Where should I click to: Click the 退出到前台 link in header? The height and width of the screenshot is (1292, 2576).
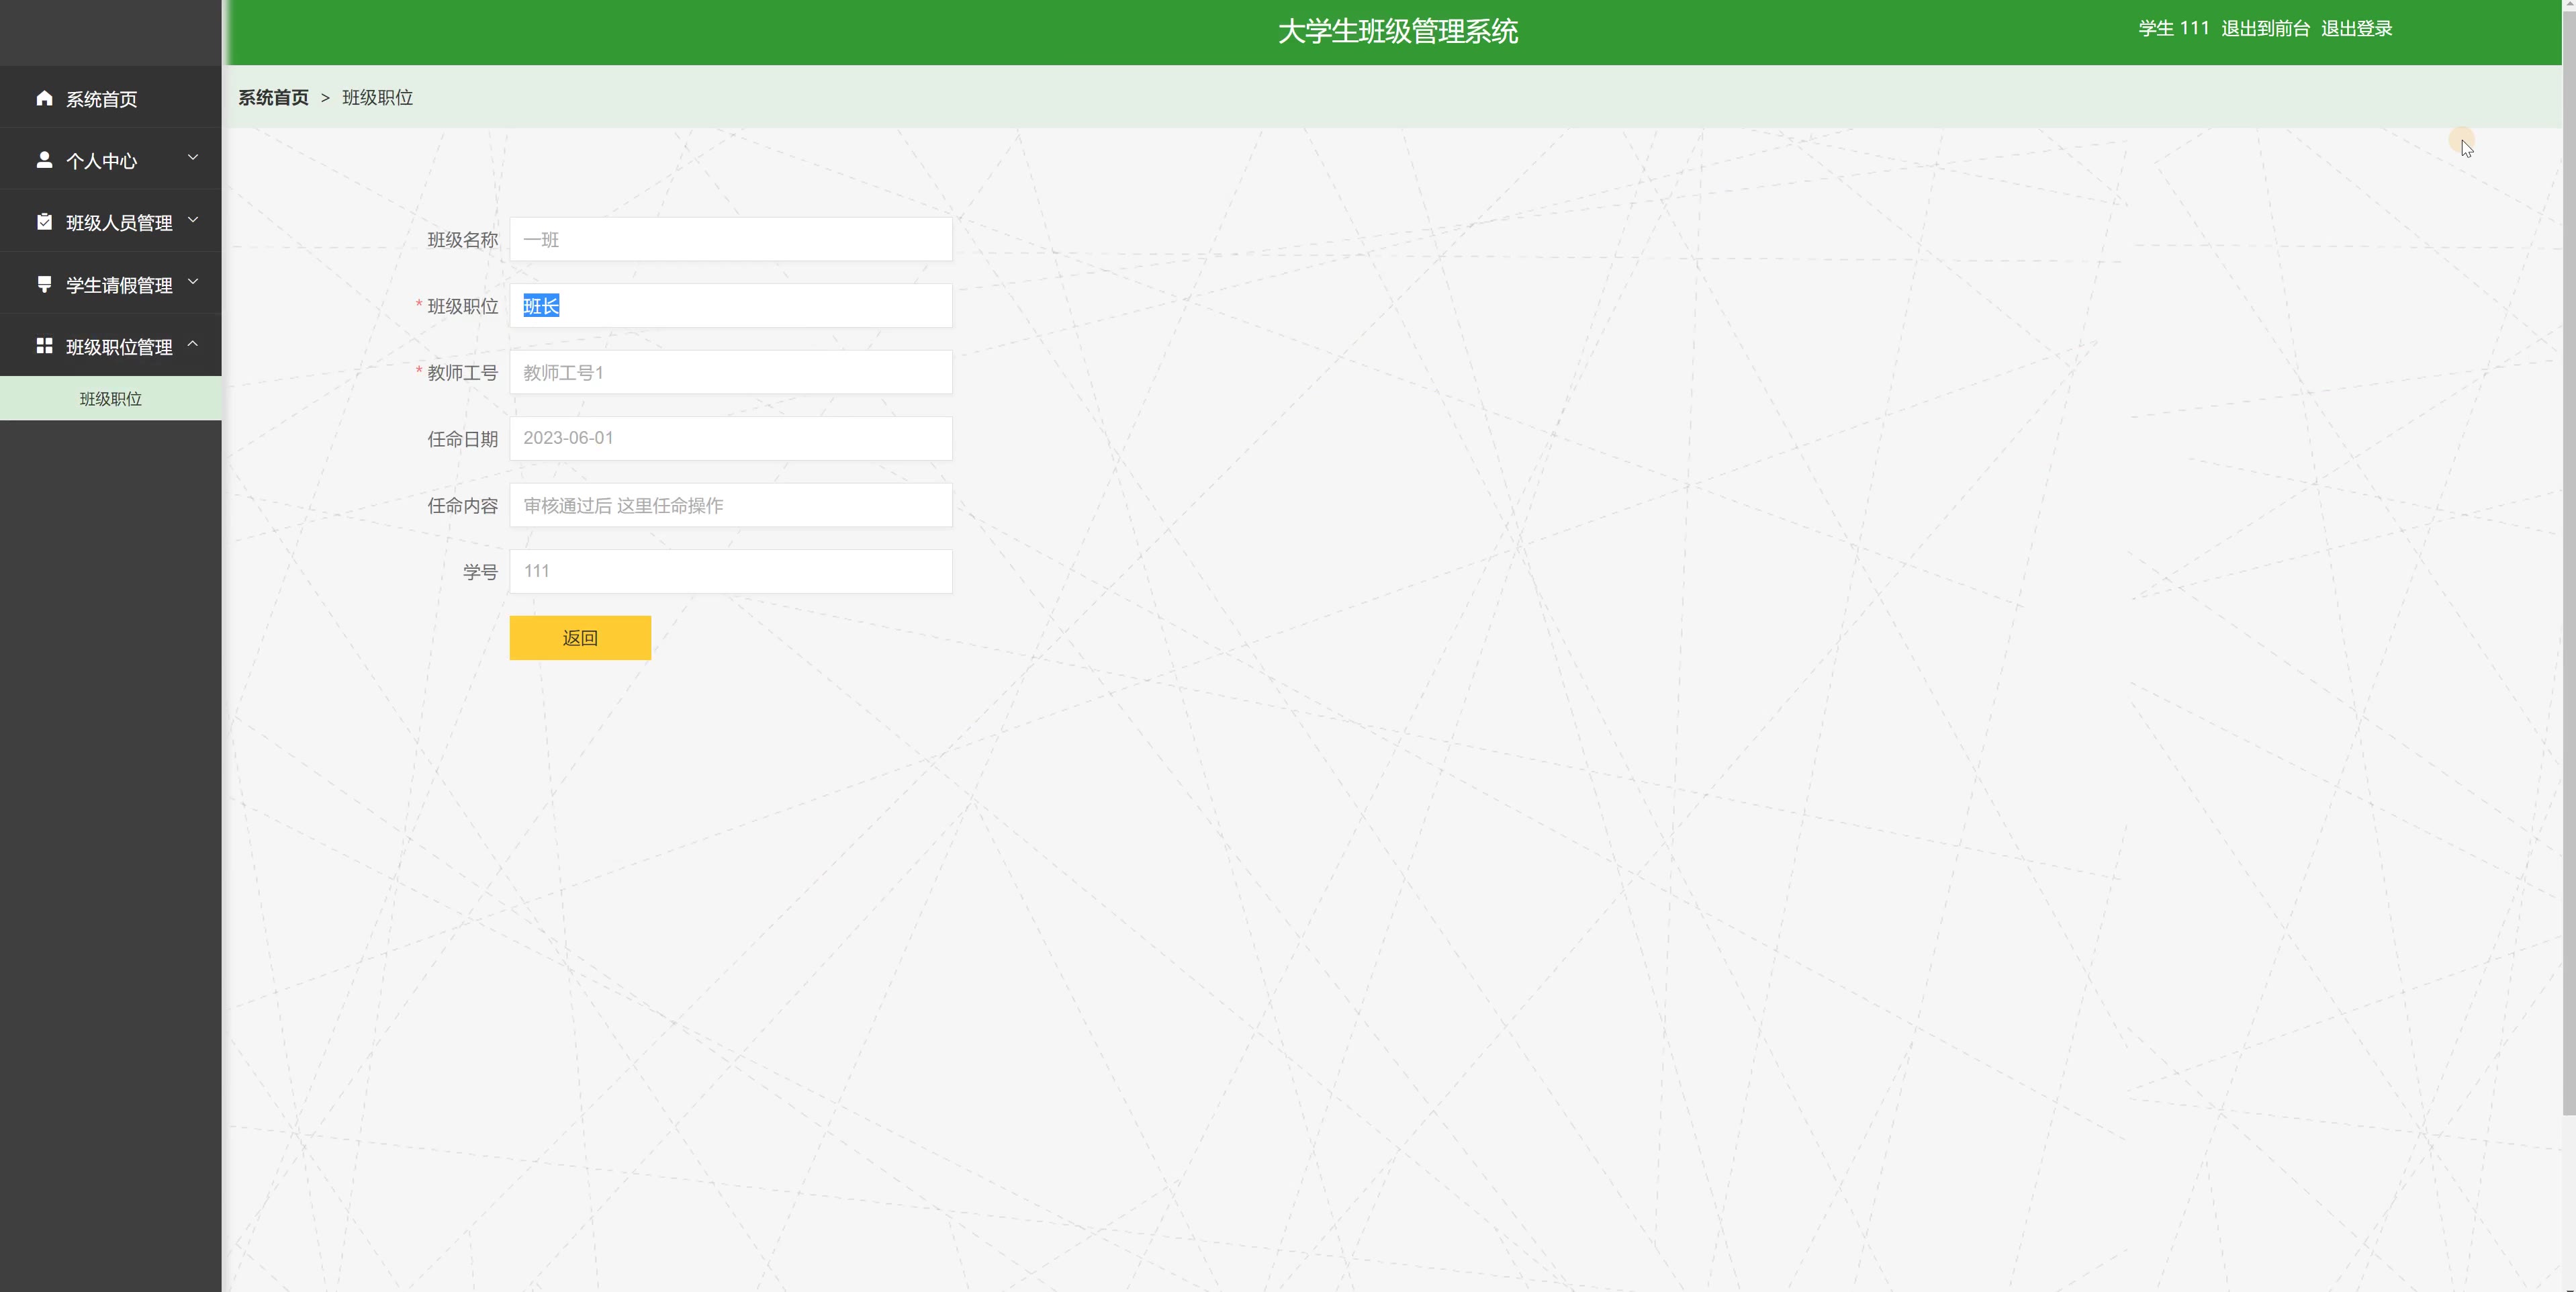click(2265, 29)
